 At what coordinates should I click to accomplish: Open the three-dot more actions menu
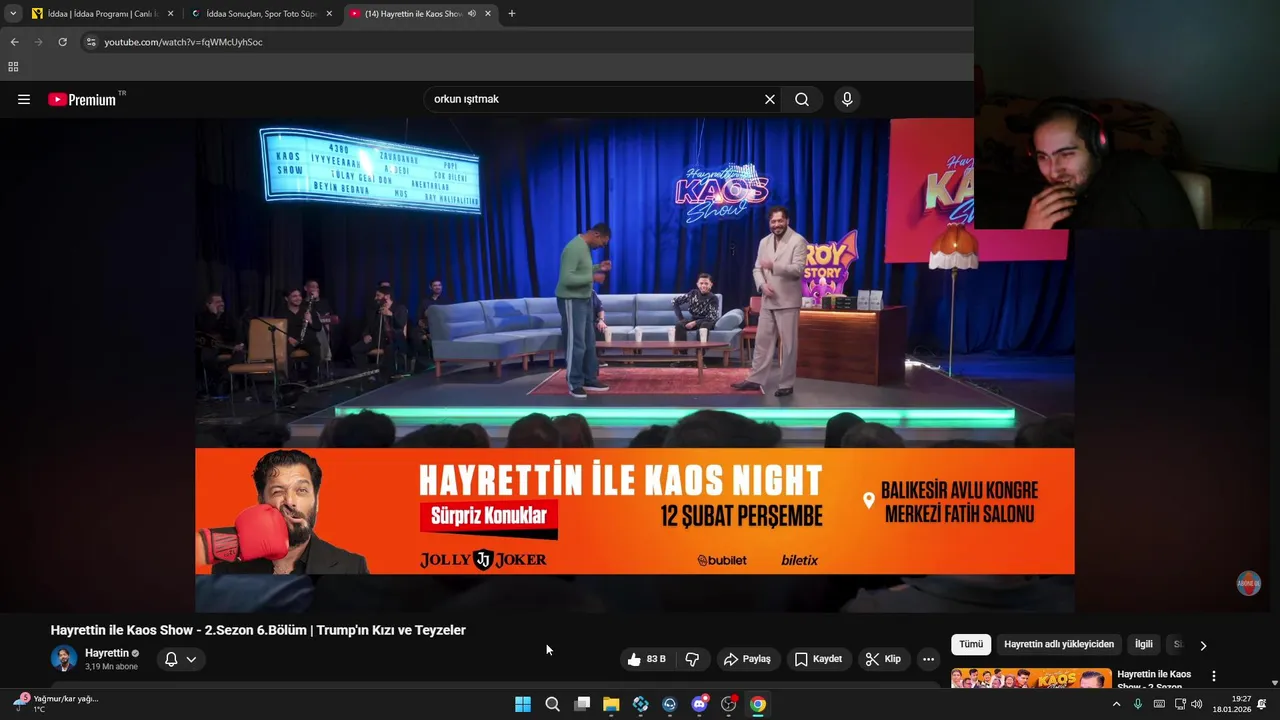(928, 659)
